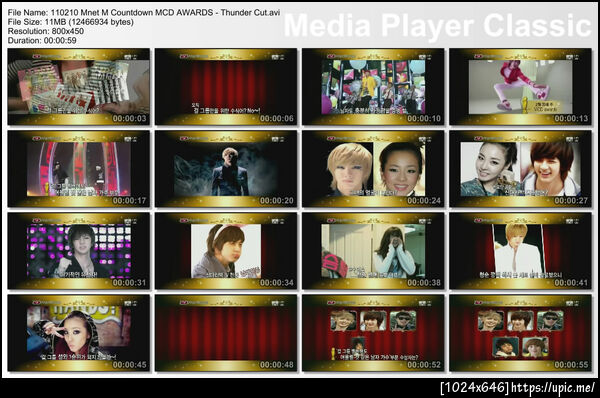Select the thumbnail at 00:00:06
This screenshot has width=600, height=398.
pyautogui.click(x=226, y=87)
